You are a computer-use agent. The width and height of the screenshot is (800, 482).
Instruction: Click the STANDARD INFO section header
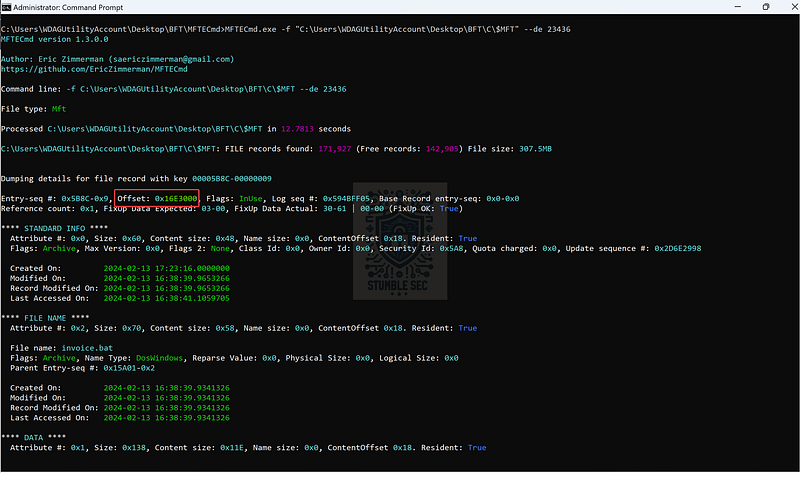(55, 229)
